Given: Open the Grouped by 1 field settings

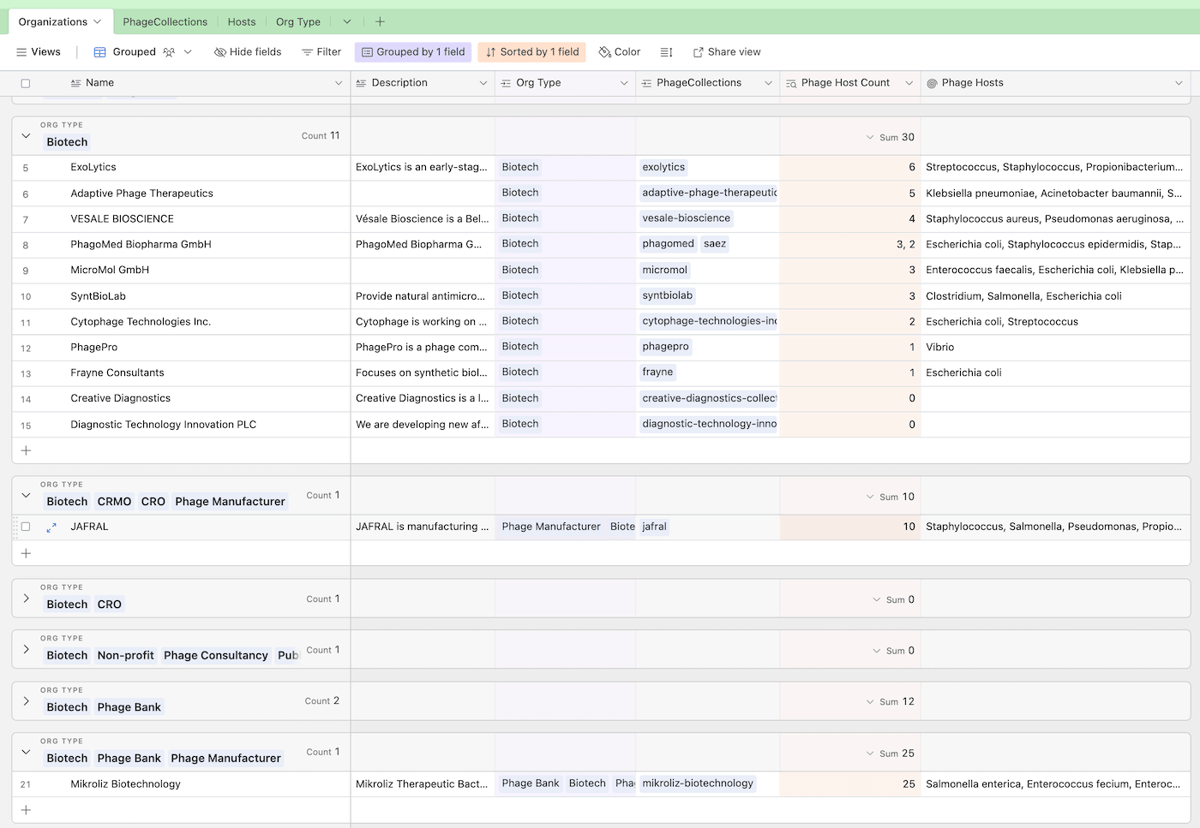Looking at the screenshot, I should point(414,52).
